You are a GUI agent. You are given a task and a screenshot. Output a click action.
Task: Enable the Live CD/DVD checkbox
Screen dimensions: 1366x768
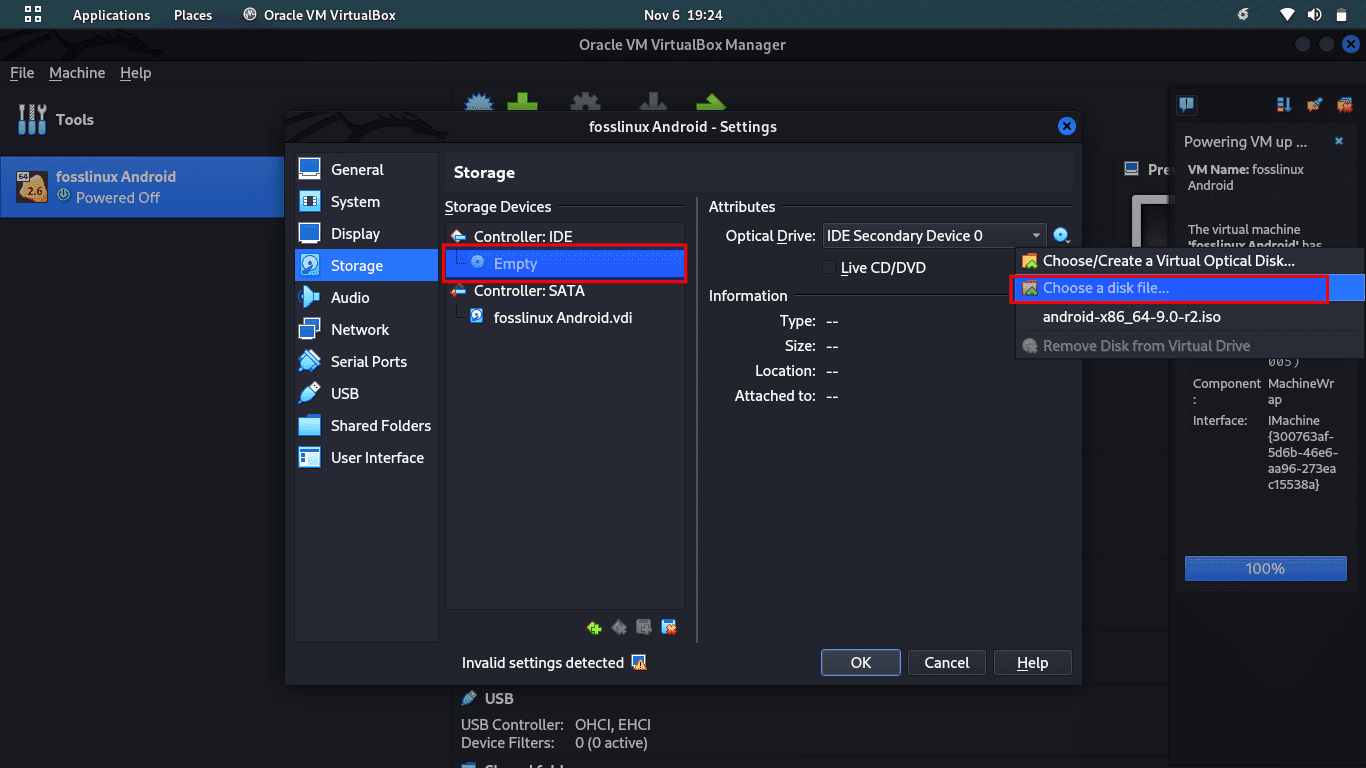pos(828,267)
